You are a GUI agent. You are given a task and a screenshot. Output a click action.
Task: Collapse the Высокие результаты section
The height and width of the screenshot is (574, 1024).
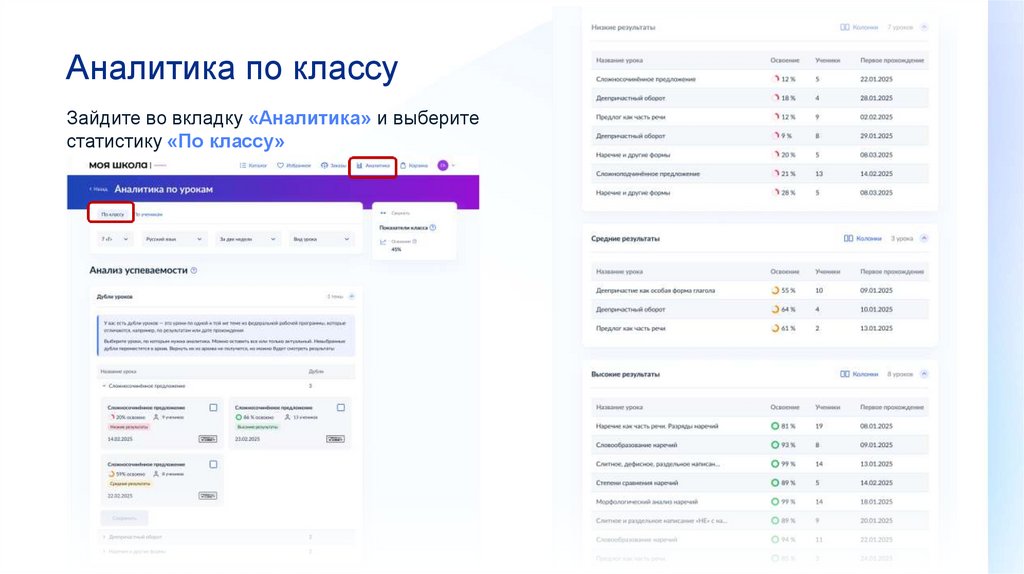point(924,374)
